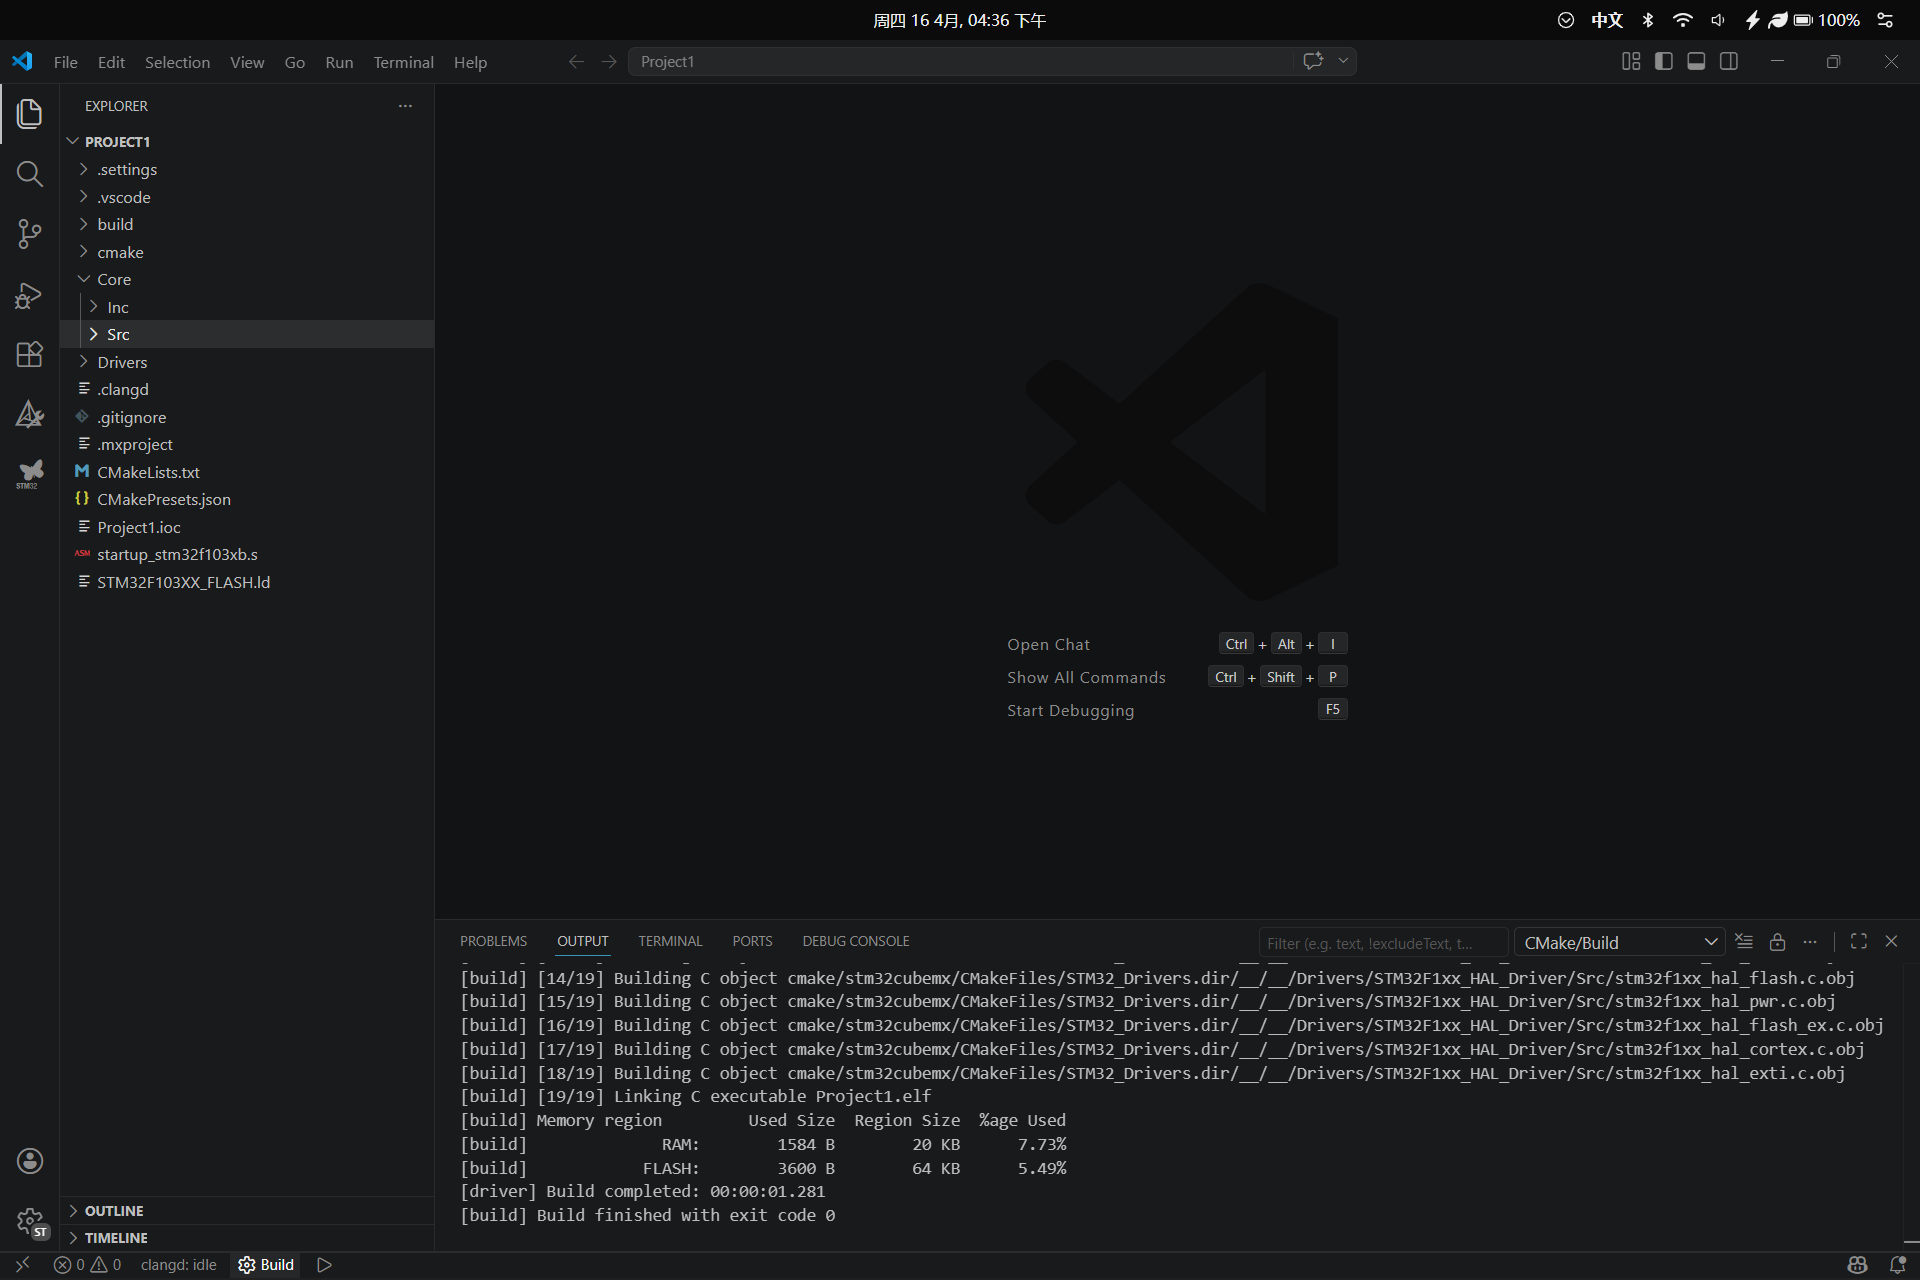The height and width of the screenshot is (1280, 1920).
Task: Open the Terminal menu
Action: point(403,62)
